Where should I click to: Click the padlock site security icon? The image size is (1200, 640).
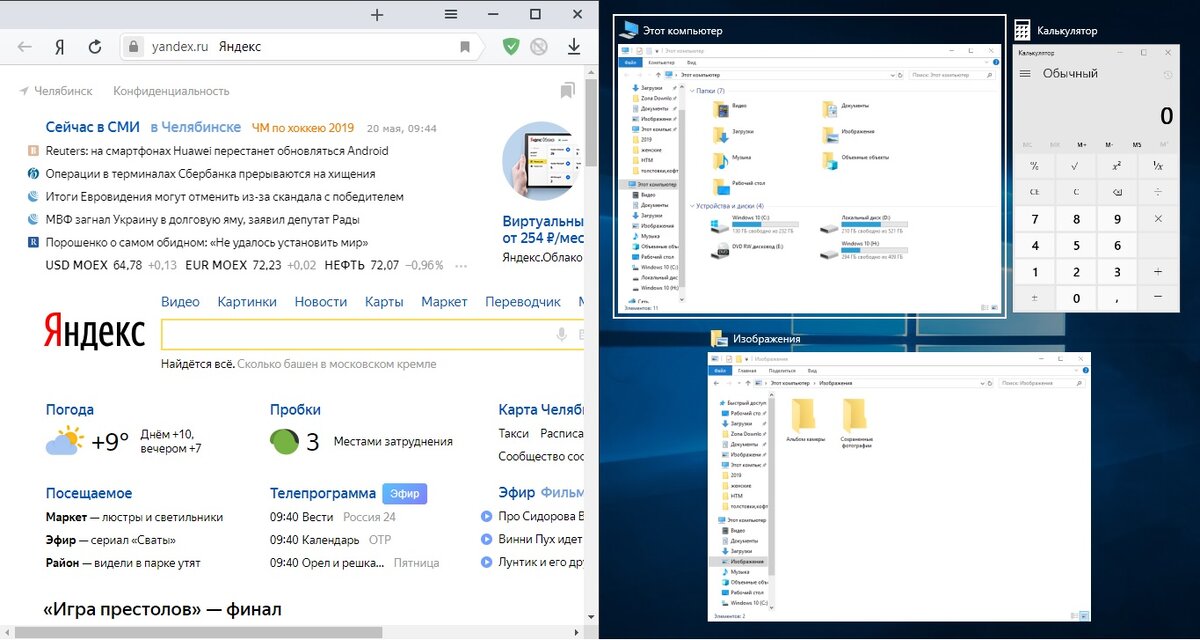pyautogui.click(x=134, y=47)
